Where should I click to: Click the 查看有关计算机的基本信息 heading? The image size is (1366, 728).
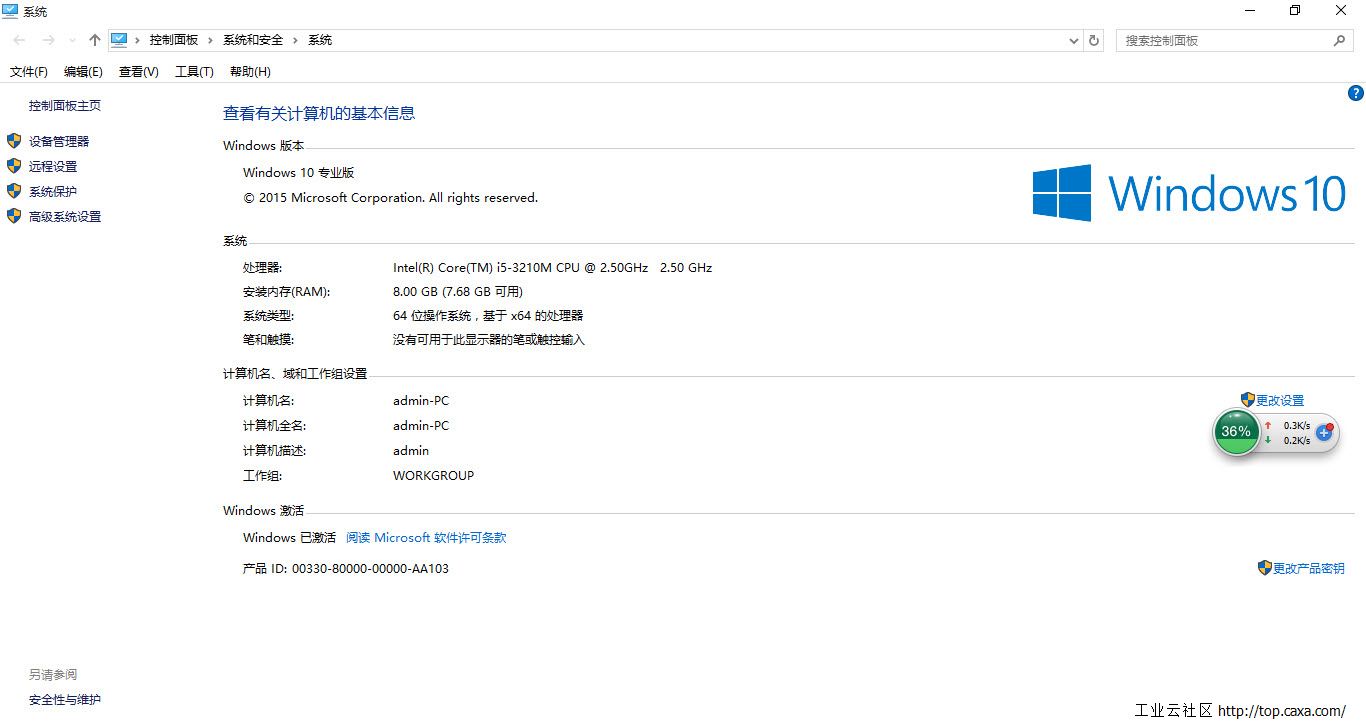pyautogui.click(x=319, y=113)
